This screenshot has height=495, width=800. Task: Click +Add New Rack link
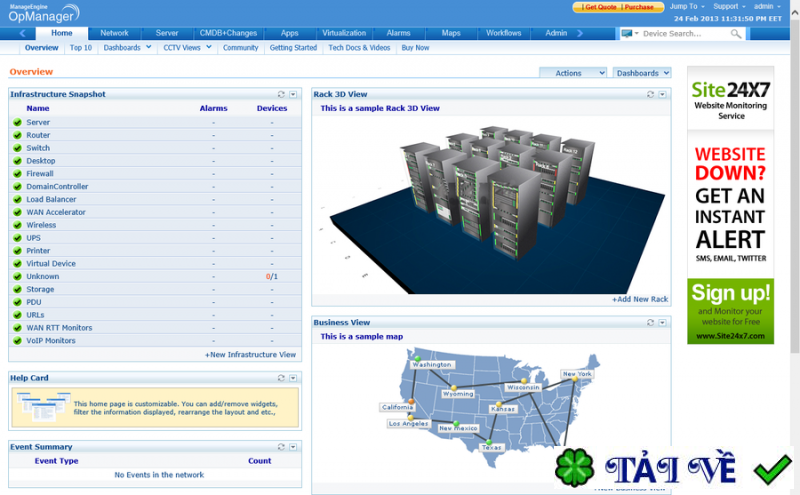[640, 300]
